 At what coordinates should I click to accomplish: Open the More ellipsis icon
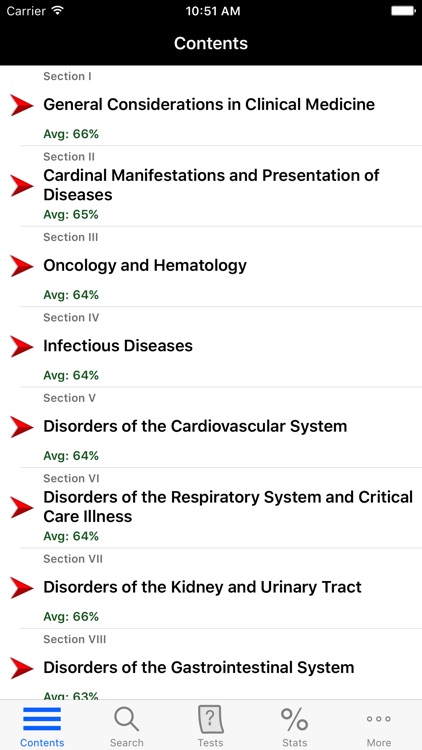tap(378, 718)
